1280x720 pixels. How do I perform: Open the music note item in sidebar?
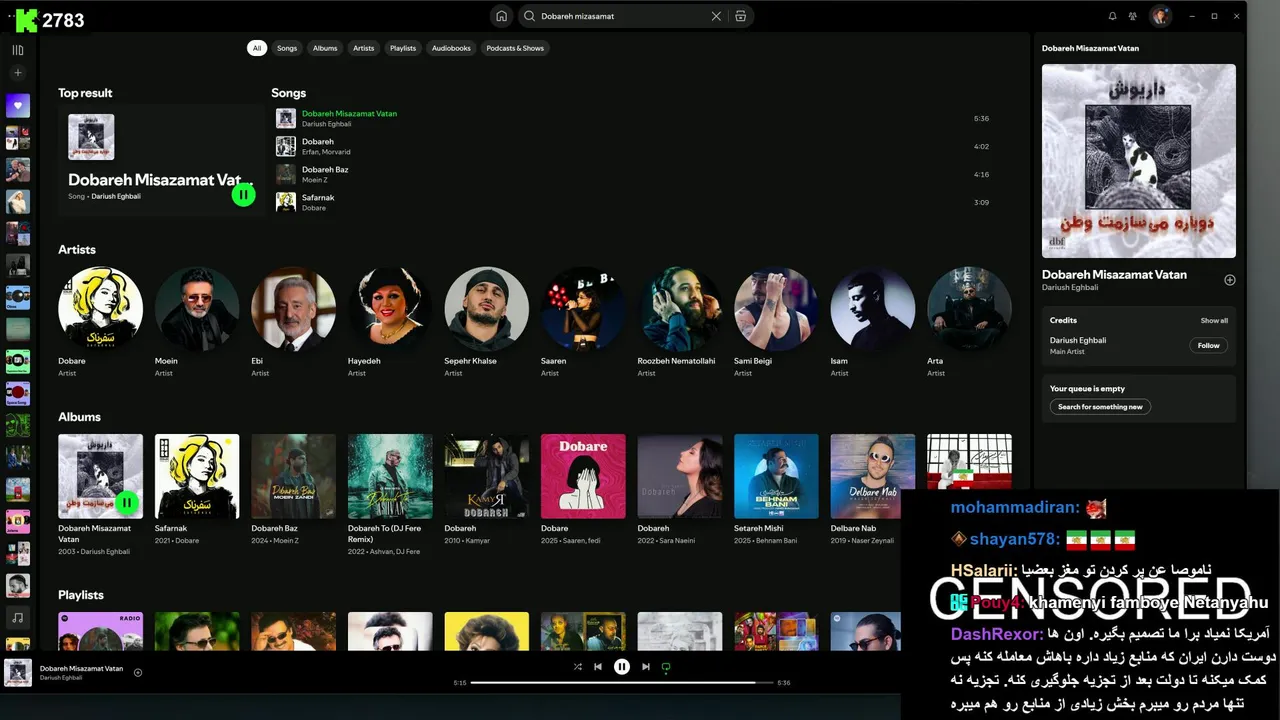click(x=18, y=617)
